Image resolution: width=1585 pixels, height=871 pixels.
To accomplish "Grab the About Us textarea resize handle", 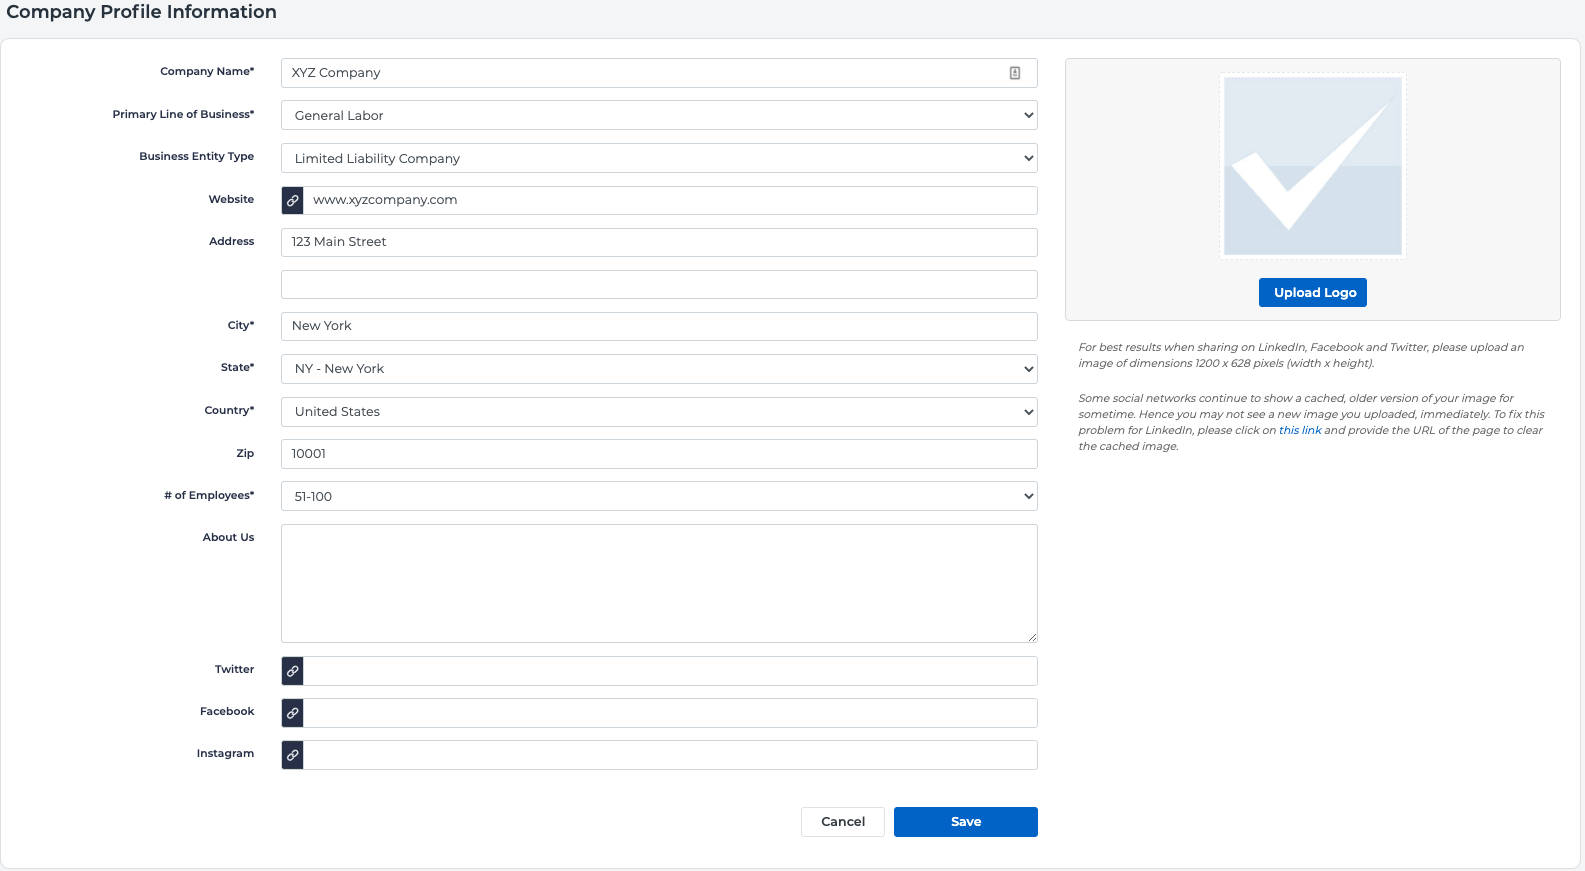I will click(x=1032, y=637).
